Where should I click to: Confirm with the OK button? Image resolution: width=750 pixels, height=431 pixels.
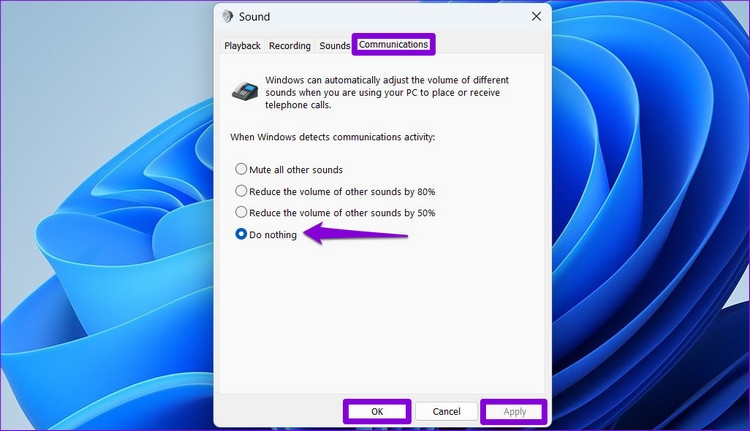point(377,411)
